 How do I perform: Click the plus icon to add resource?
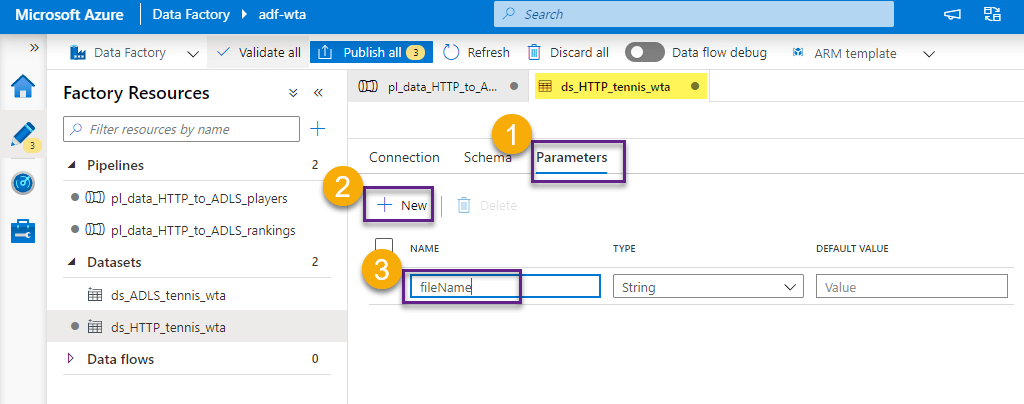[317, 129]
